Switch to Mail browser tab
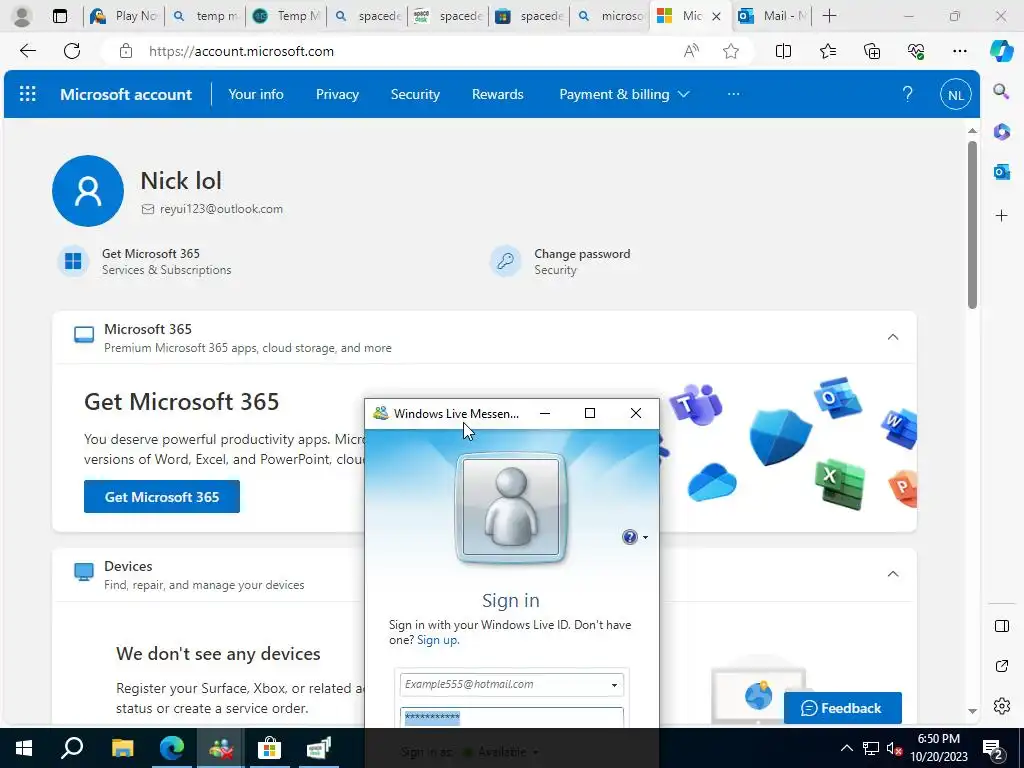 pyautogui.click(x=771, y=16)
